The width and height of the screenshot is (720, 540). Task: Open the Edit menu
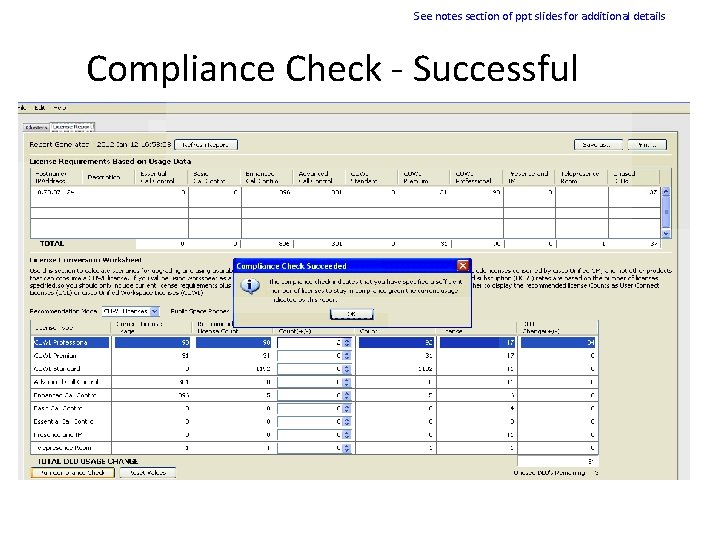pyautogui.click(x=40, y=108)
